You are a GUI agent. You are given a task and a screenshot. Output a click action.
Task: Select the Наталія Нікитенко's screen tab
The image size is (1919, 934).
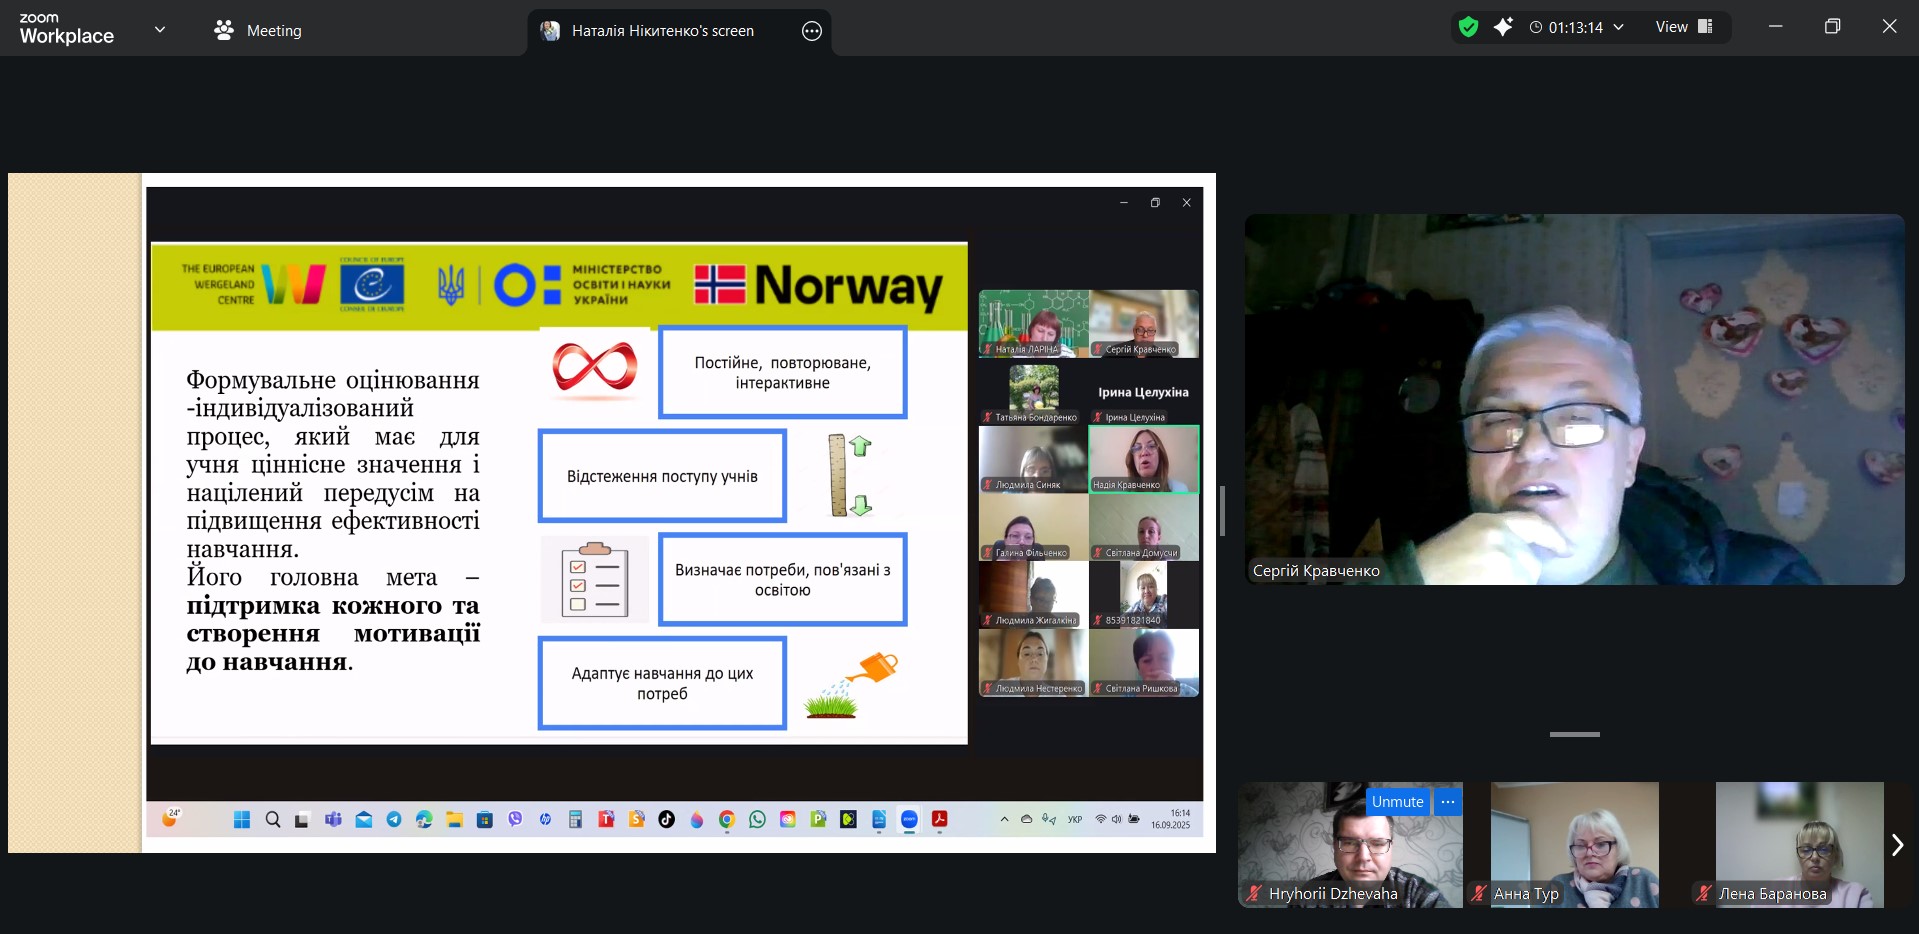[662, 31]
